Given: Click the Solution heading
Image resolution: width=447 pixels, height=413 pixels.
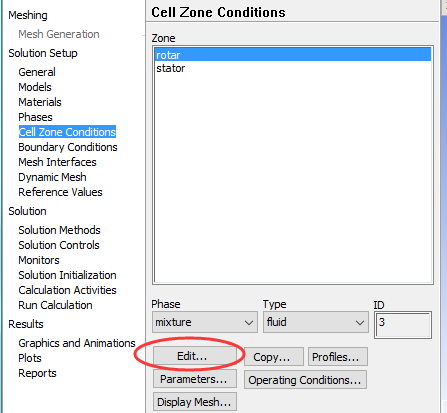Looking at the screenshot, I should click(x=27, y=211).
